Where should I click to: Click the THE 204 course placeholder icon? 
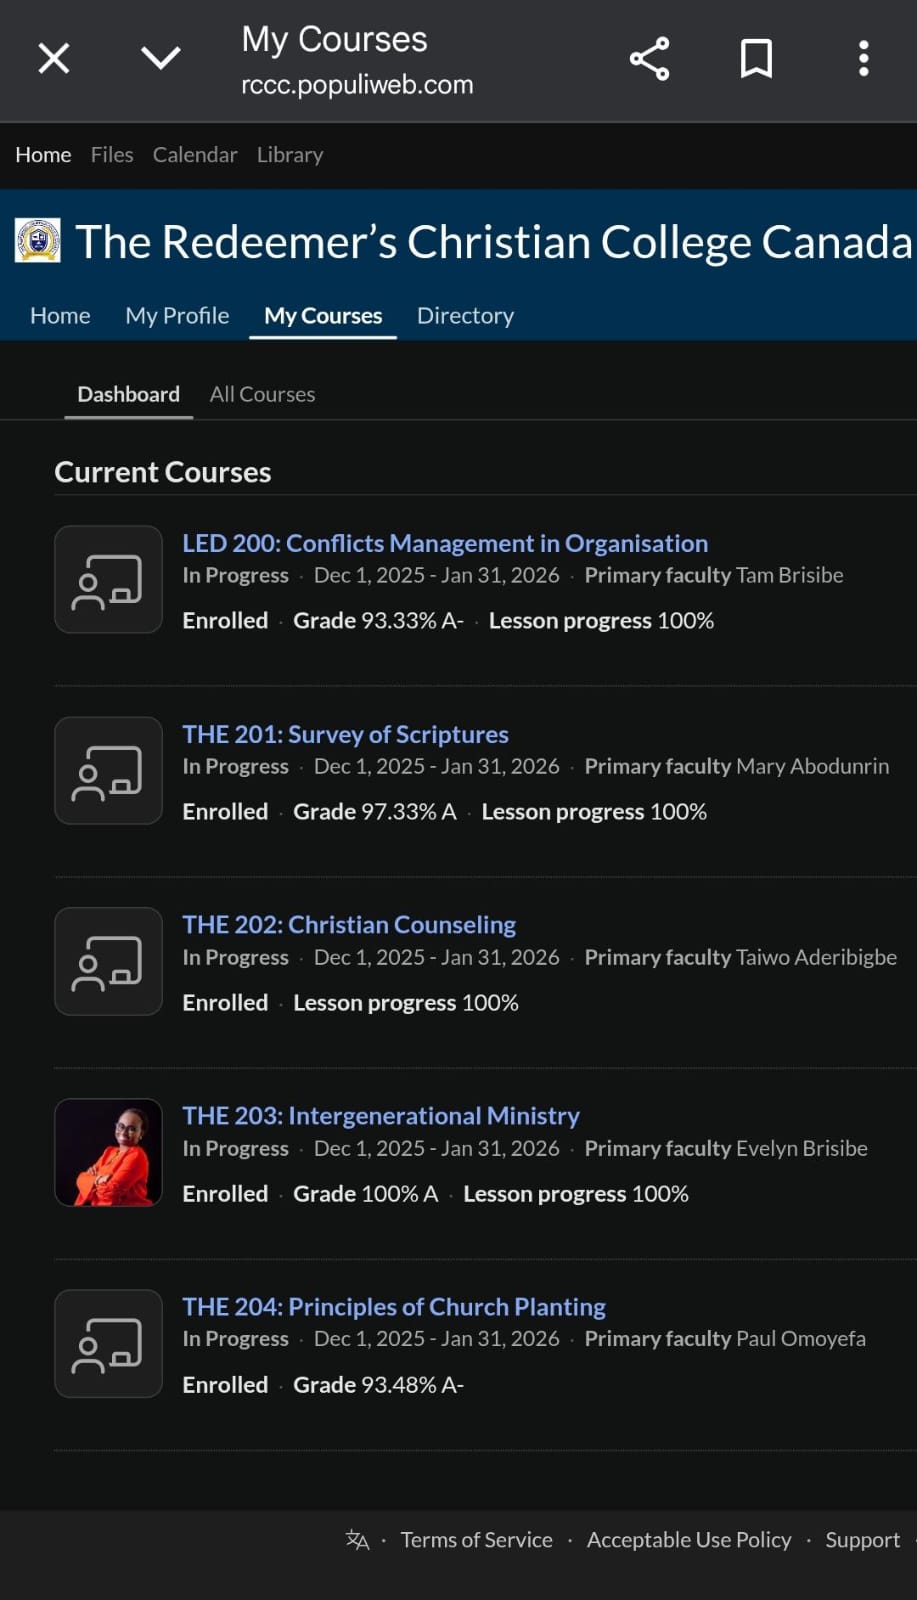point(108,1344)
